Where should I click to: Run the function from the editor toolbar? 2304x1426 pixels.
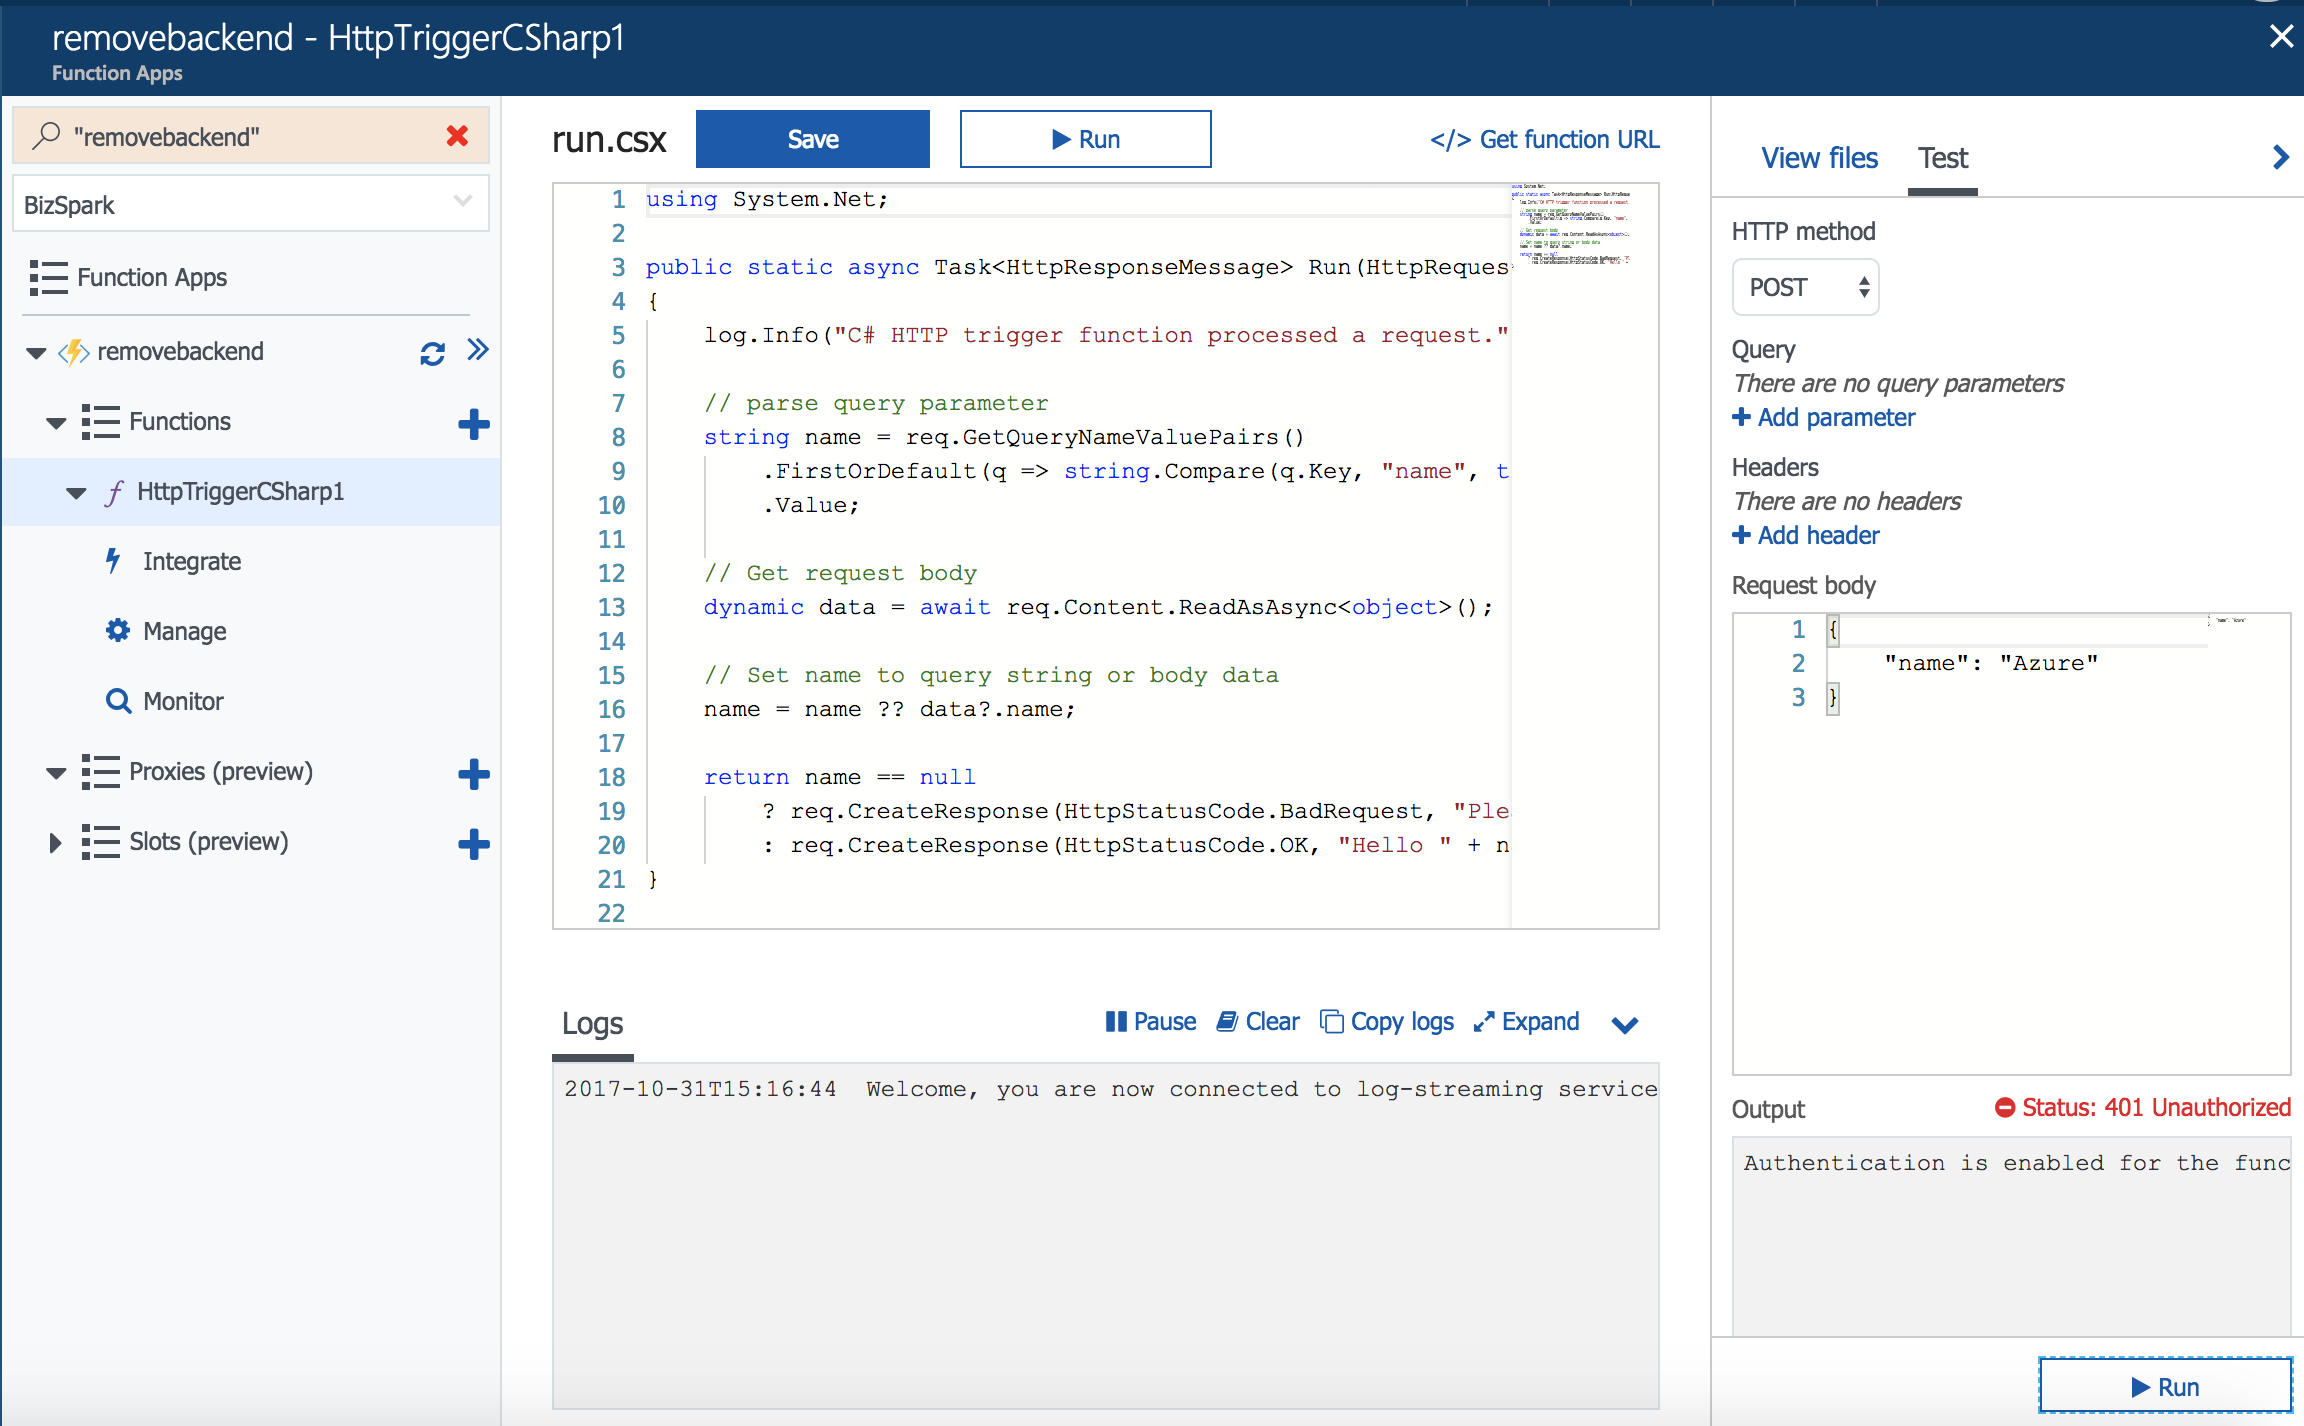[x=1086, y=139]
